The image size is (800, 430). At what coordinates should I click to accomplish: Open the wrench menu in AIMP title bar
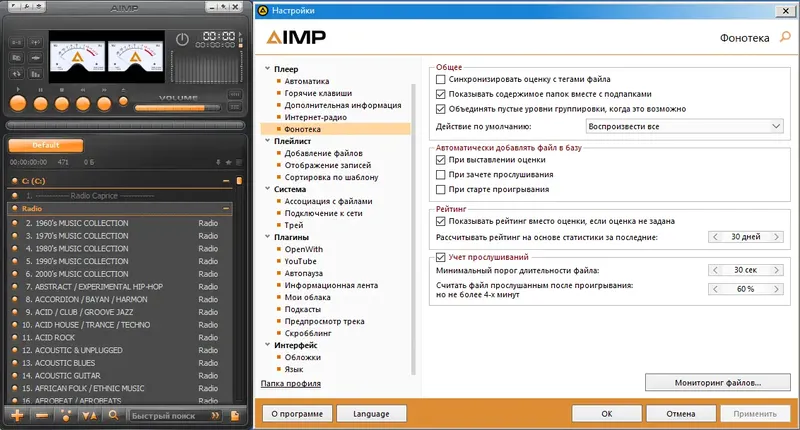point(25,7)
